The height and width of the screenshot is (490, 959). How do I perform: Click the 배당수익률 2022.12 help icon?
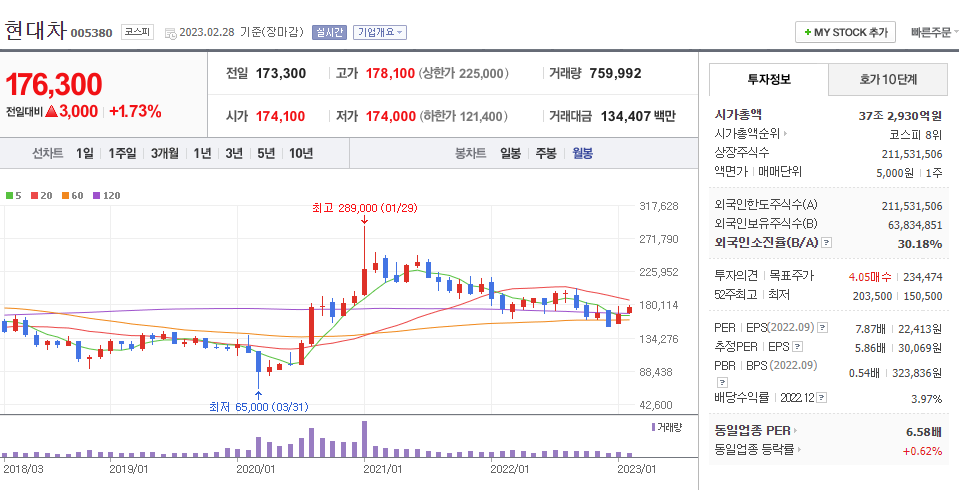coord(821,398)
